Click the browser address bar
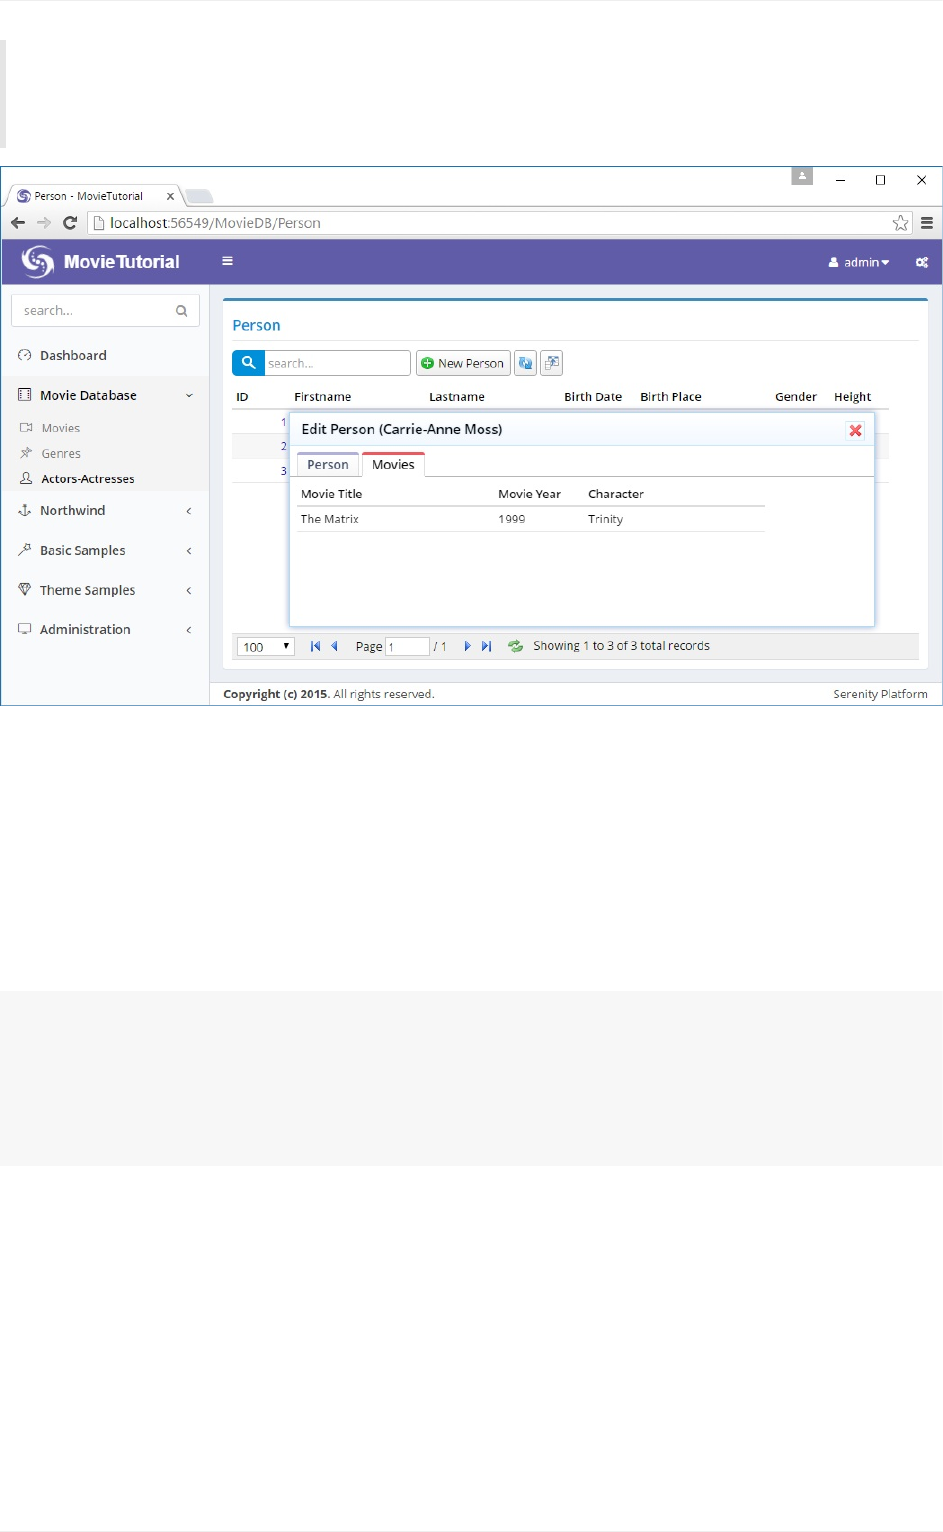 coord(500,223)
